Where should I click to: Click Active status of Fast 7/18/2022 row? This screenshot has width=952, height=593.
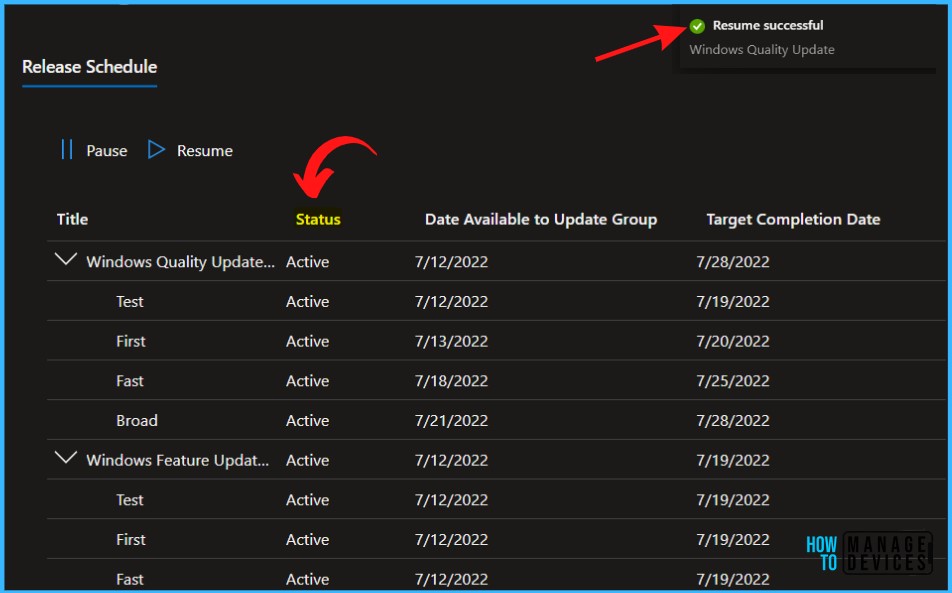[x=308, y=381]
